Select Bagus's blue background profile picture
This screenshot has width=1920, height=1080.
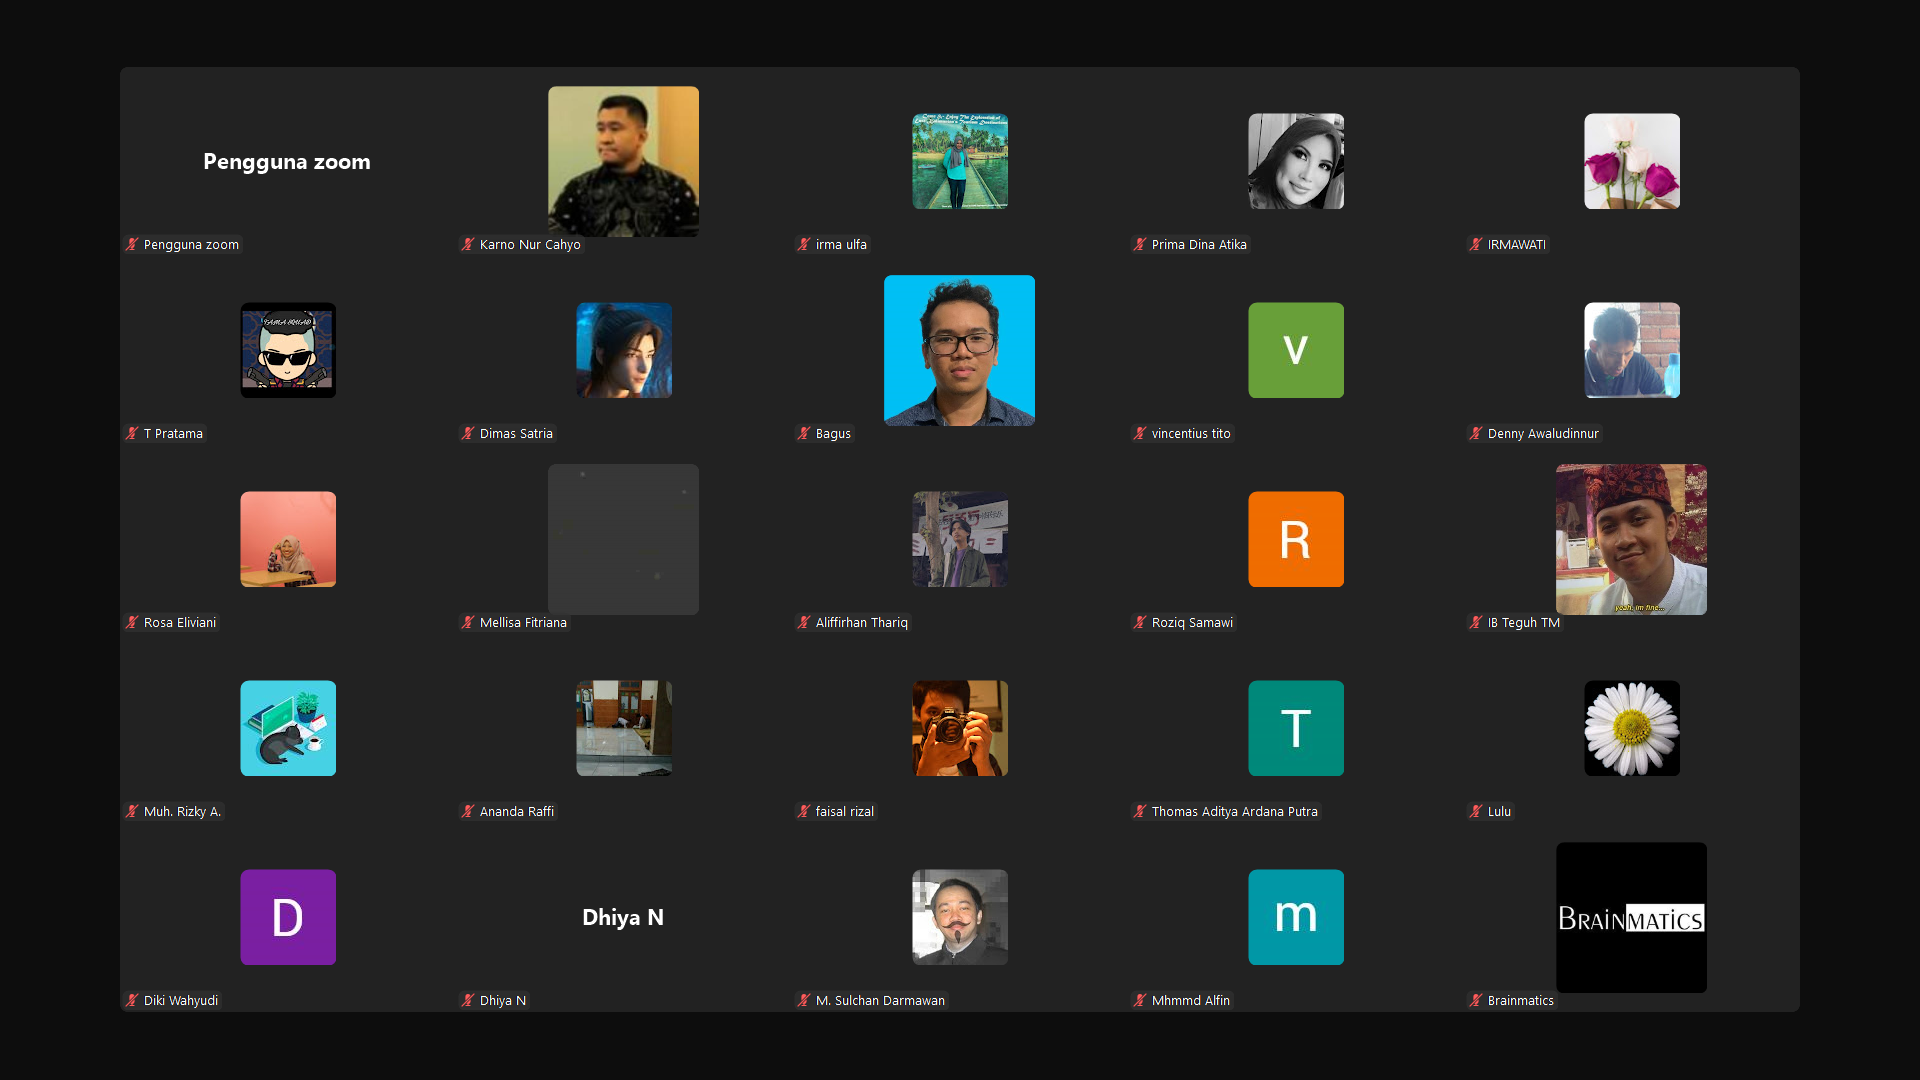click(x=959, y=350)
